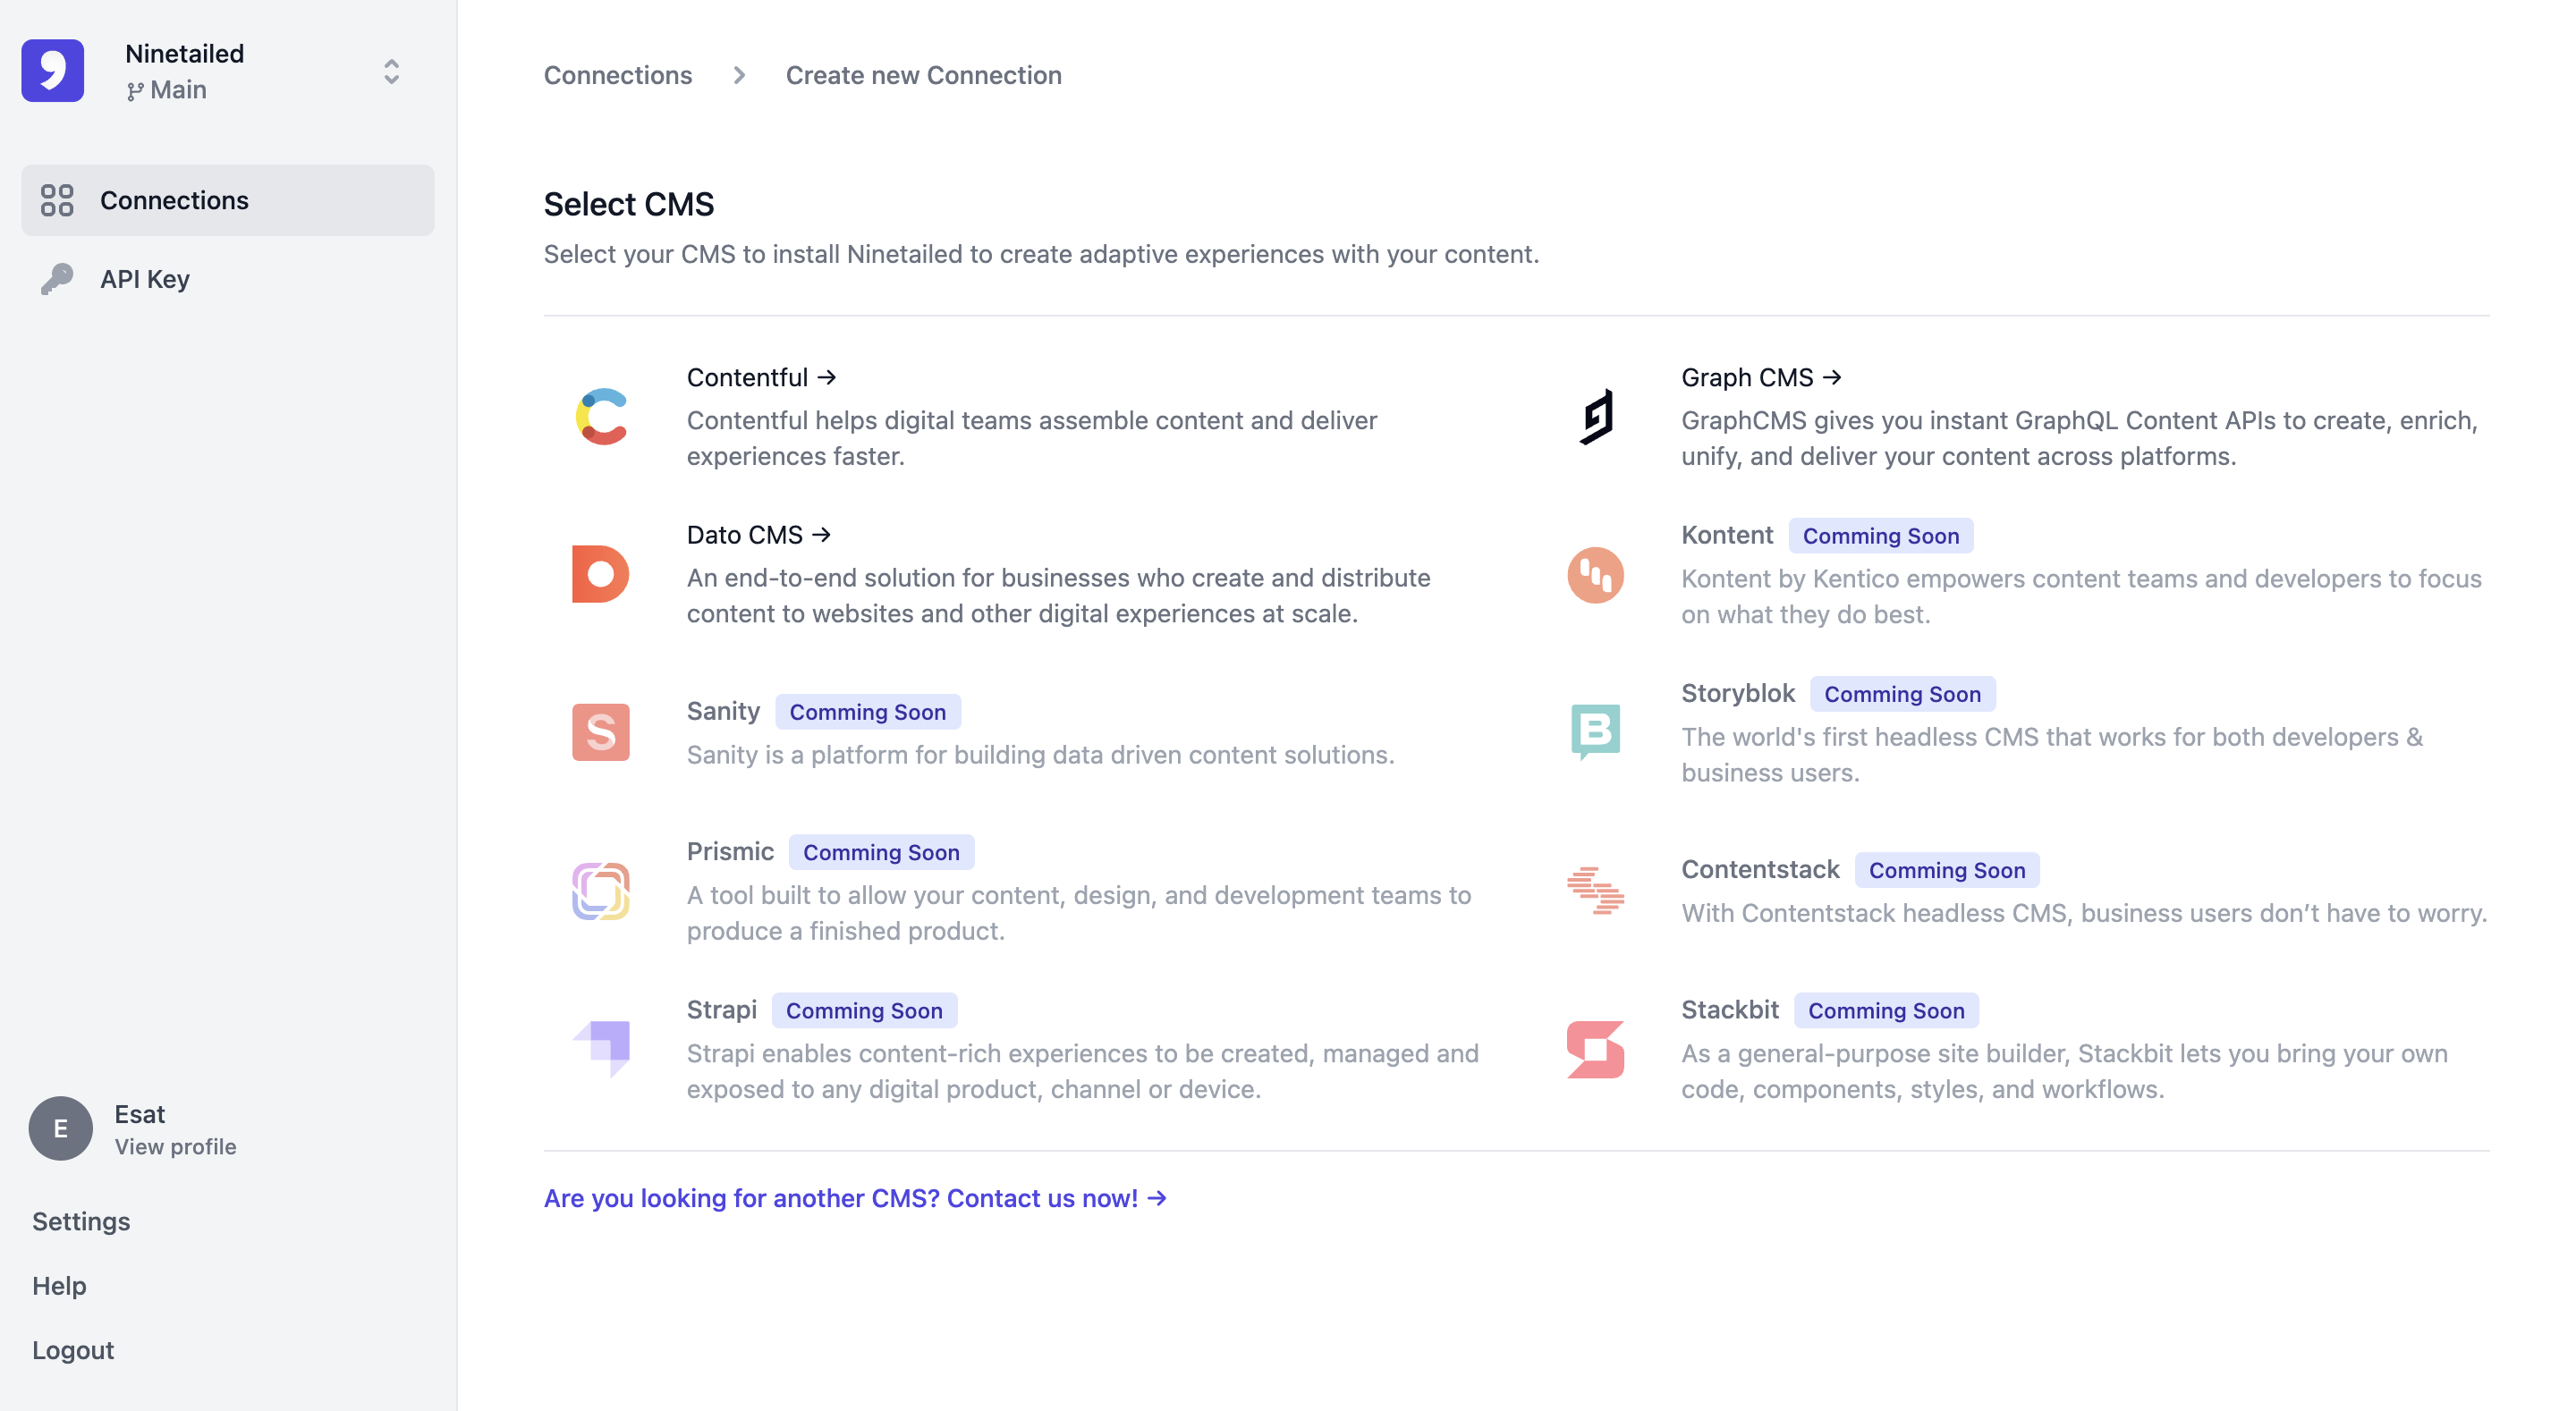Click Comming Soon badge next to Sanity
The height and width of the screenshot is (1411, 2576).
868,712
